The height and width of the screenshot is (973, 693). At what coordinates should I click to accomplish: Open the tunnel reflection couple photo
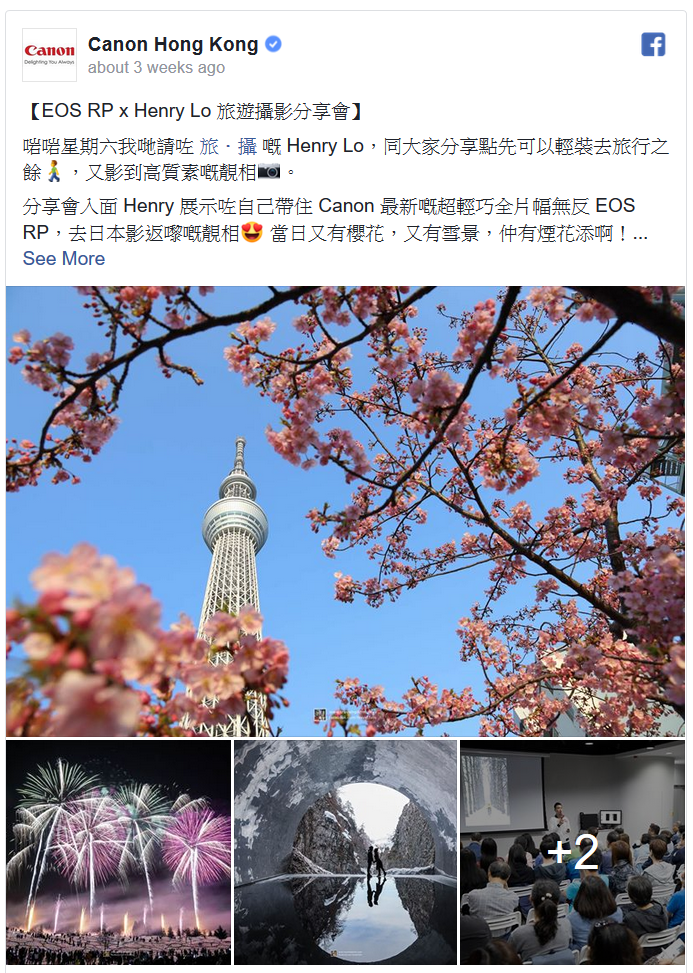[346, 852]
